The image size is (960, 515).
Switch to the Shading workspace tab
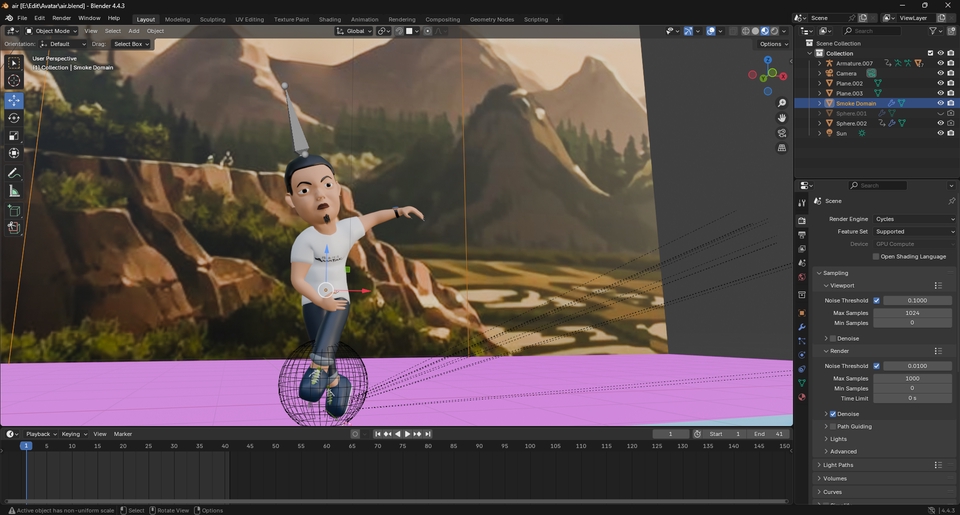[329, 19]
